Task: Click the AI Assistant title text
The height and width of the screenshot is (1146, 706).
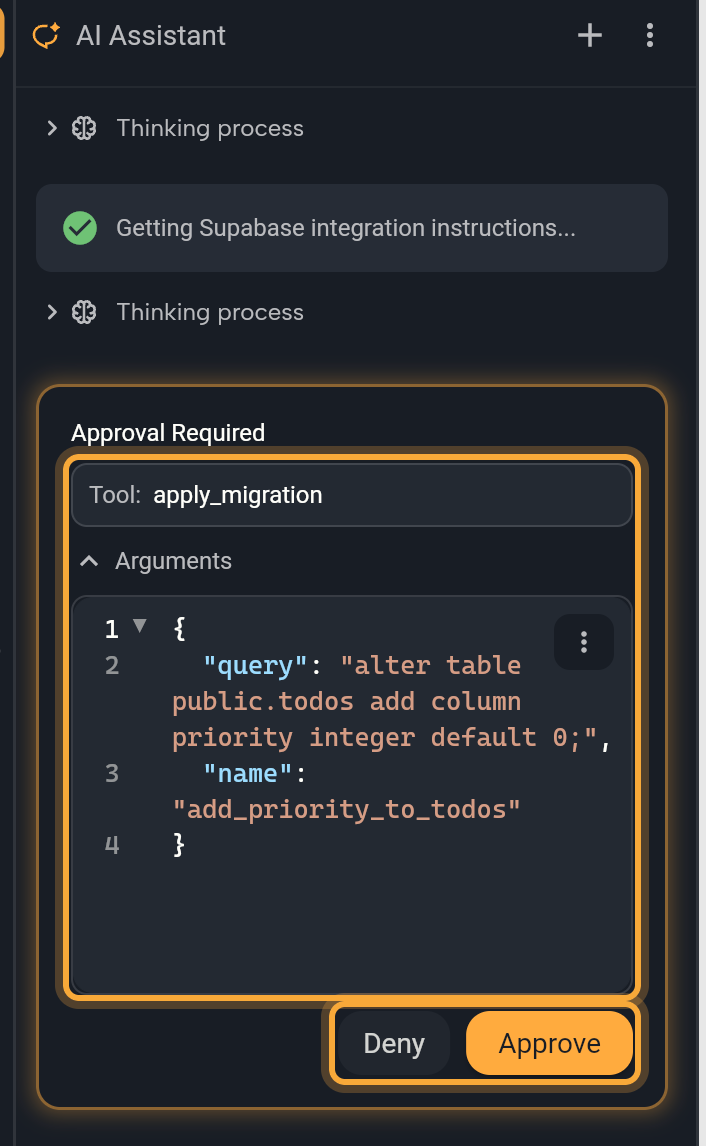Action: (151, 35)
